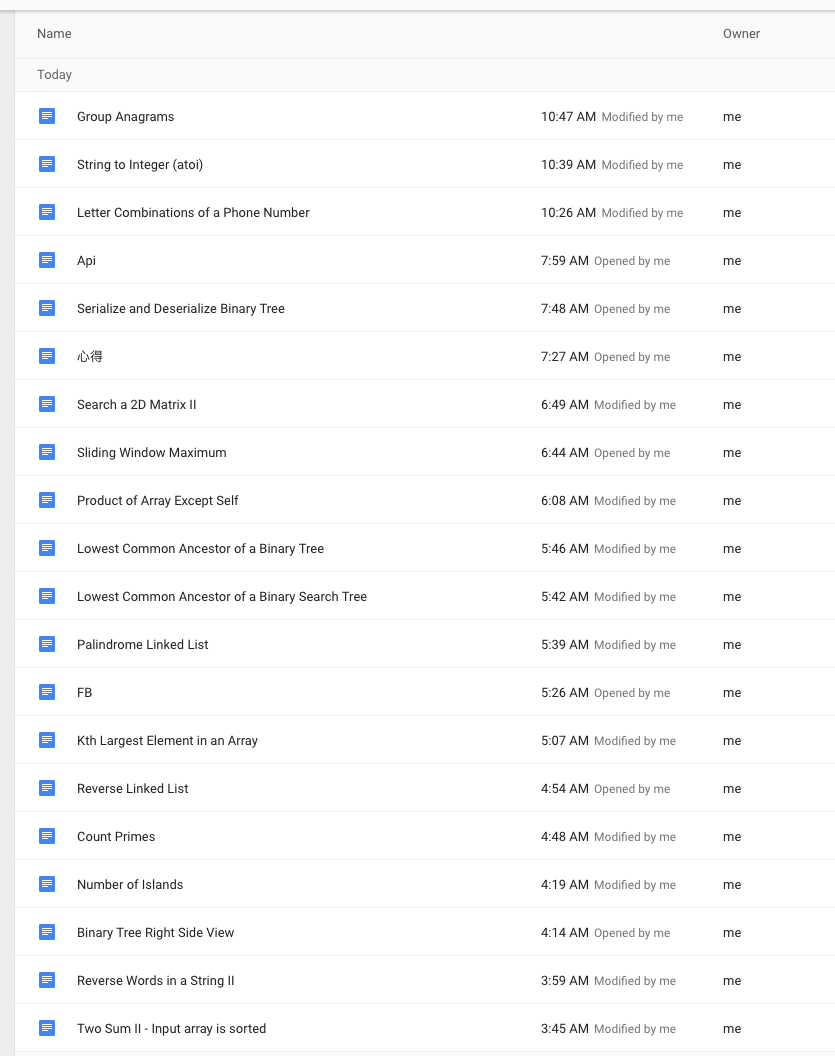
Task: Click the doc icon for Serialize and Deserialize Binary Tree
Action: [46, 308]
